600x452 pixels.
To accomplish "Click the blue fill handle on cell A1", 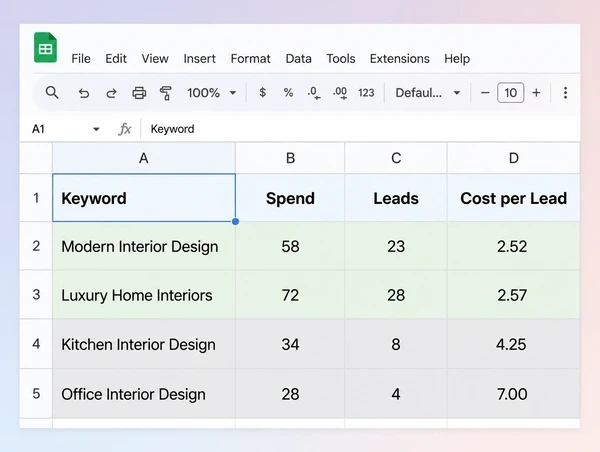I will (x=235, y=221).
